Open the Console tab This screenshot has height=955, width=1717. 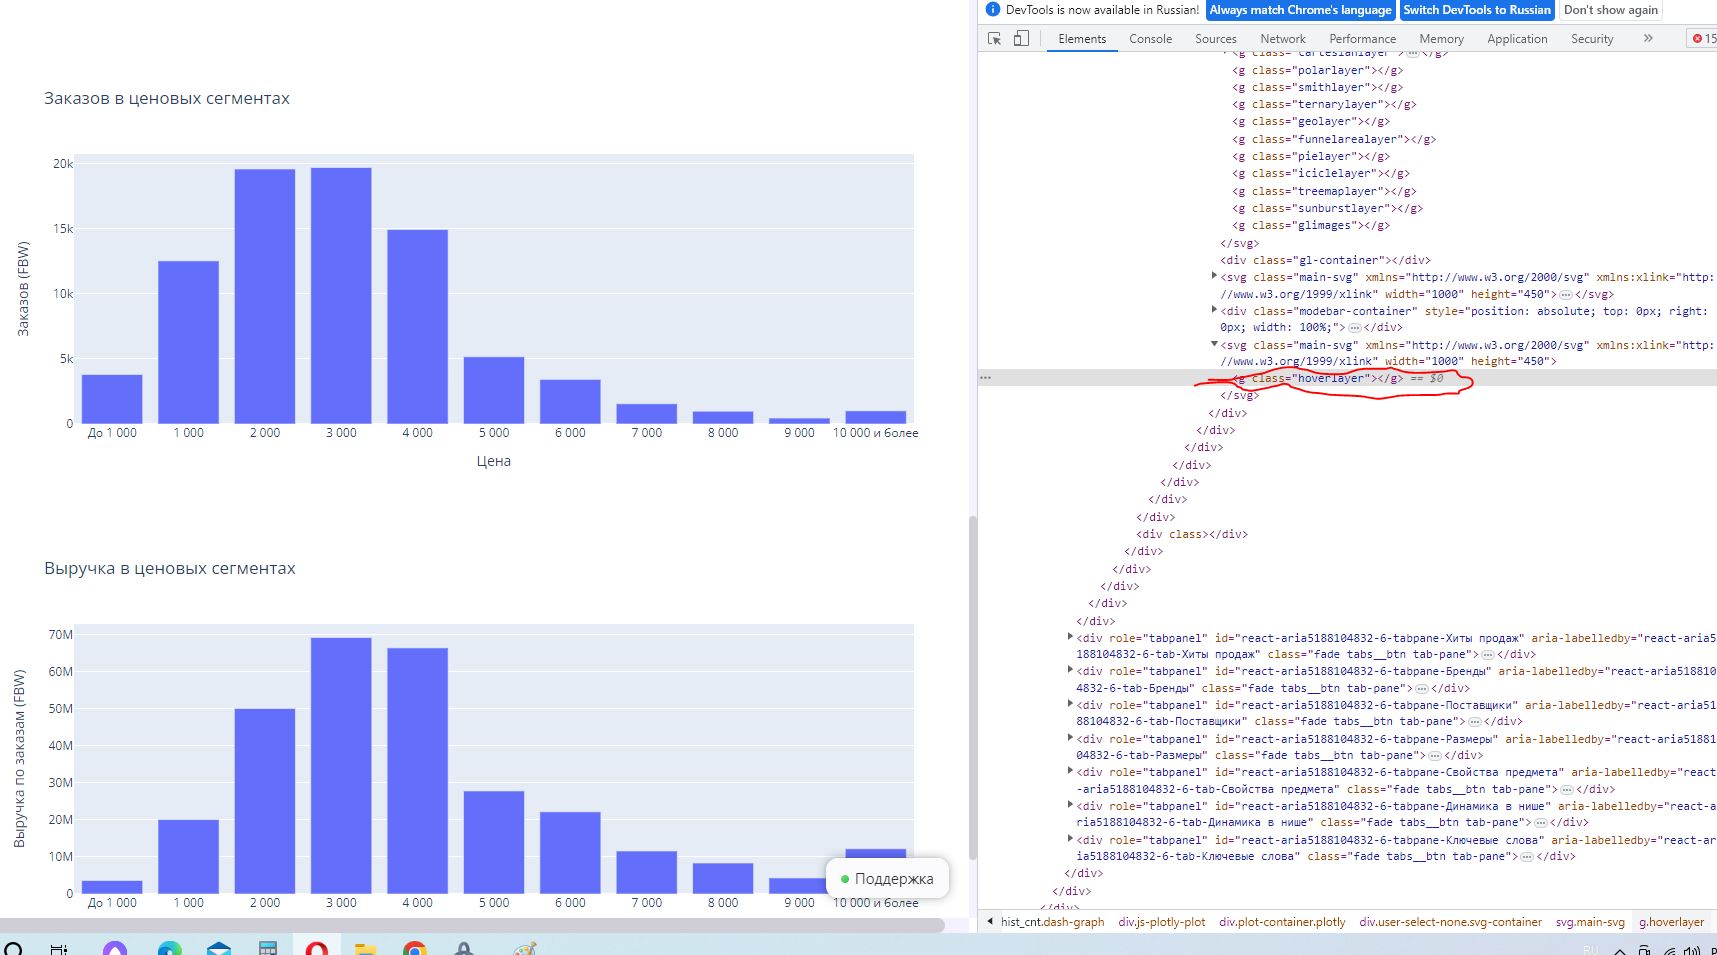1150,39
